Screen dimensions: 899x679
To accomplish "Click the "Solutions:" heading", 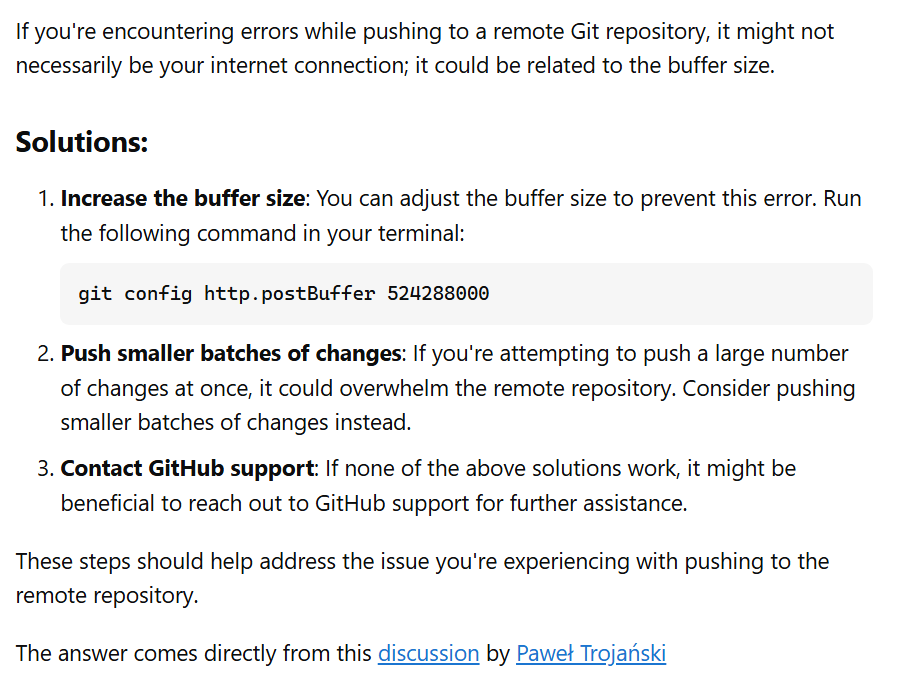I will point(82,142).
